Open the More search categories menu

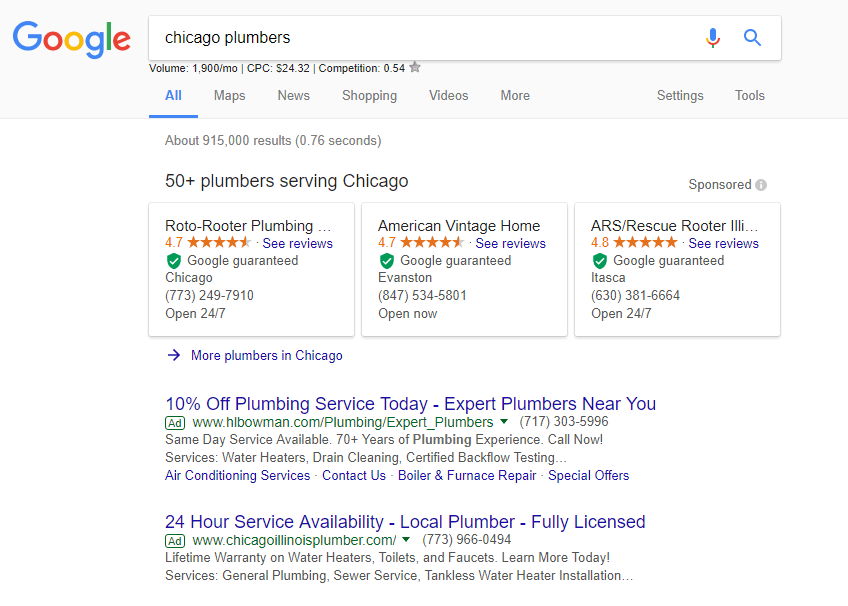[x=515, y=96]
